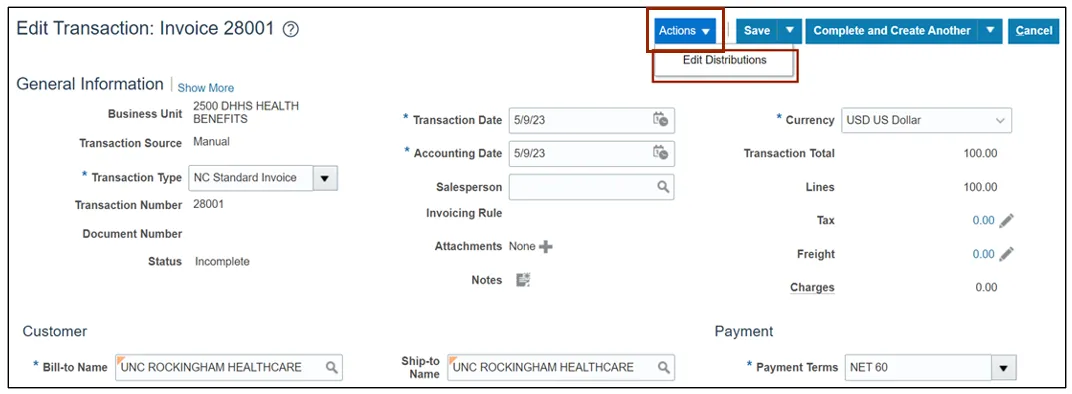Image resolution: width=1072 pixels, height=394 pixels.
Task: Edit Tax amount with the pencil icon
Action: point(1006,220)
